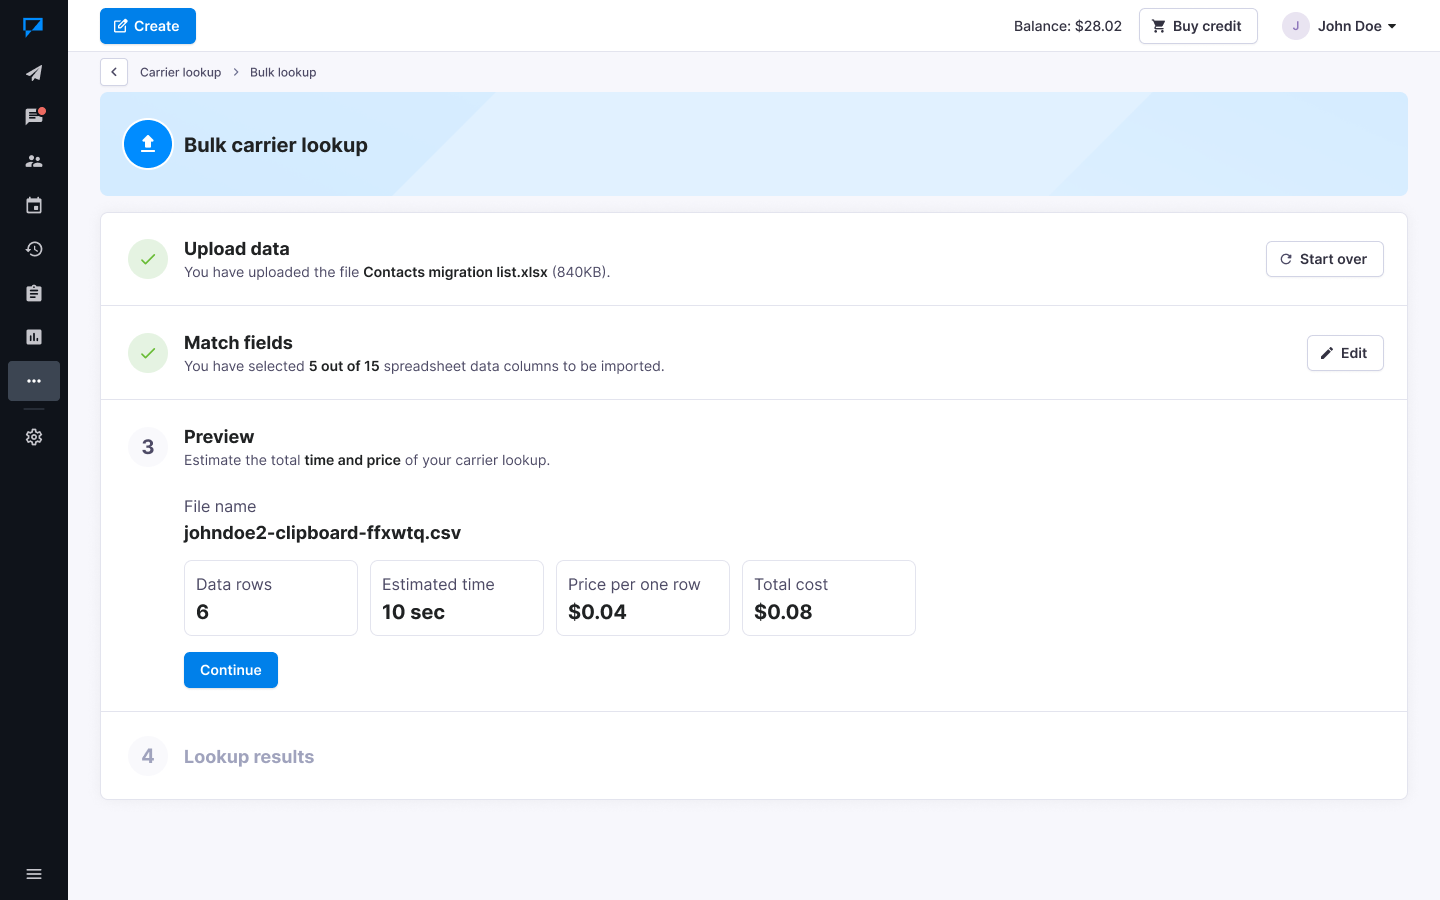
Task: View history via the clock sidebar icon
Action: click(34, 249)
